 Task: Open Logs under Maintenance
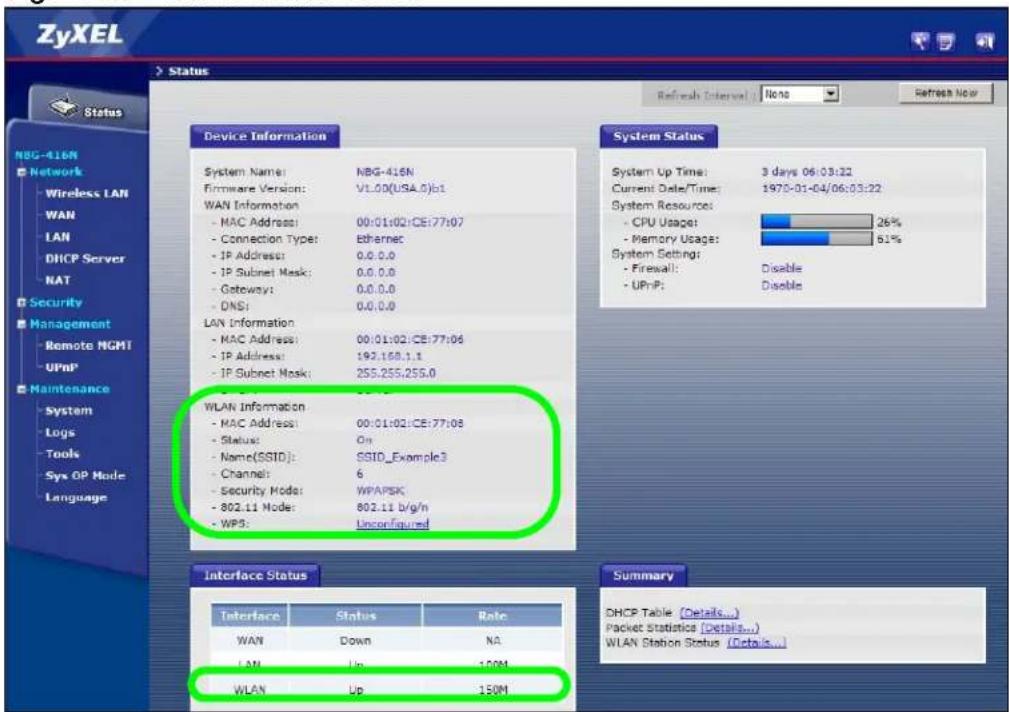pyautogui.click(x=59, y=433)
